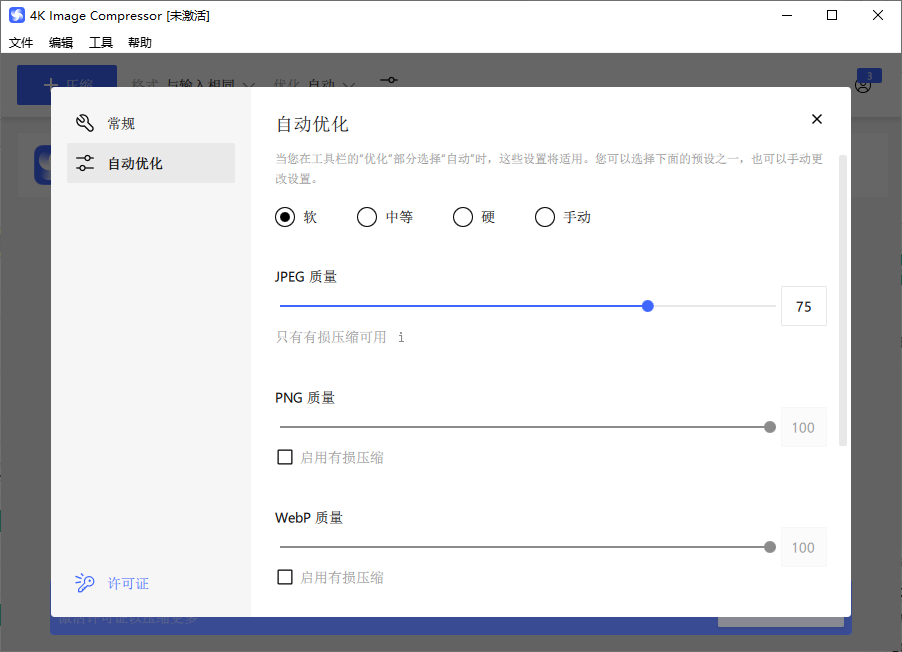The image size is (902, 652).
Task: Select the 软 preset radio button
Action: click(x=285, y=217)
